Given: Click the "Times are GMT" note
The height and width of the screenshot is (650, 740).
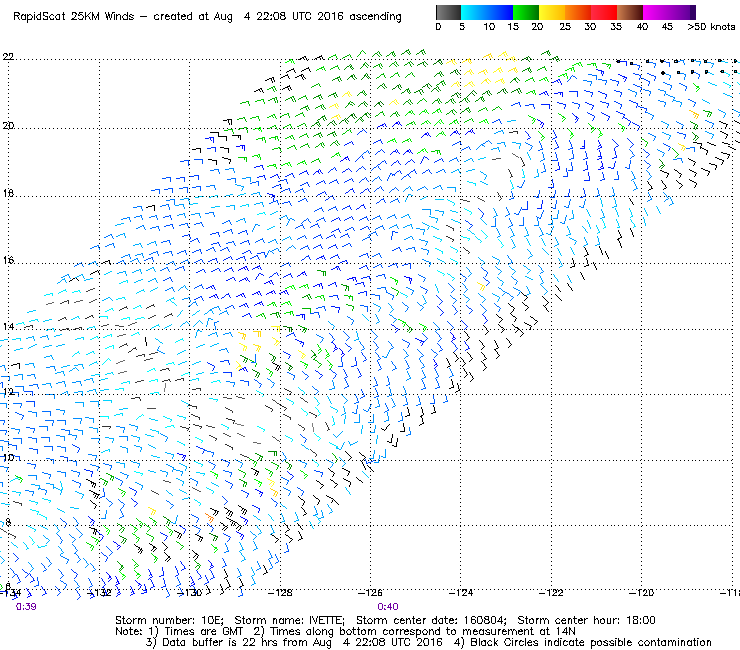Looking at the screenshot, I should point(203,632).
